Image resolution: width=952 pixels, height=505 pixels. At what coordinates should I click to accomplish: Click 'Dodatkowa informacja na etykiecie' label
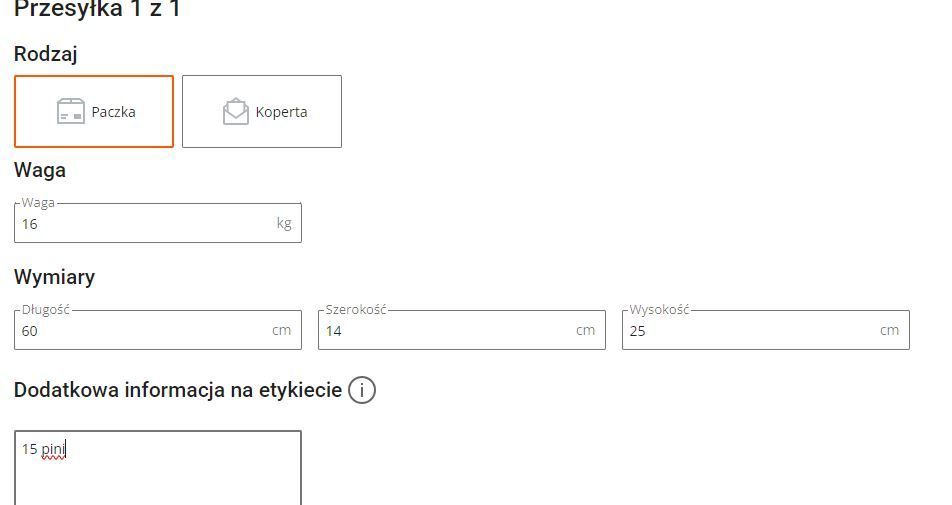(178, 390)
